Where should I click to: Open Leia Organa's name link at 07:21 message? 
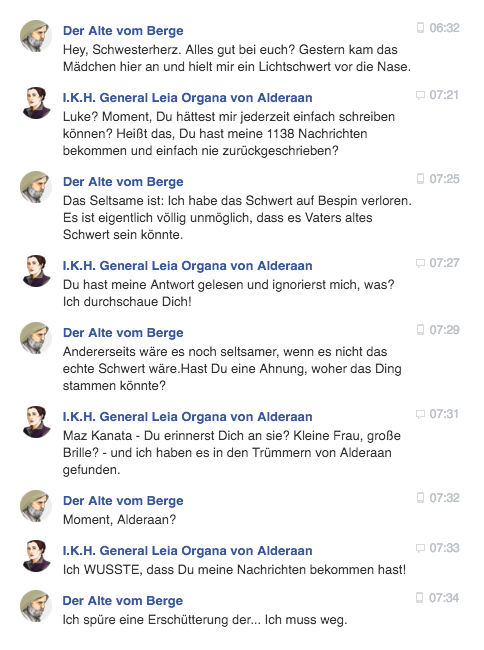pyautogui.click(x=187, y=98)
